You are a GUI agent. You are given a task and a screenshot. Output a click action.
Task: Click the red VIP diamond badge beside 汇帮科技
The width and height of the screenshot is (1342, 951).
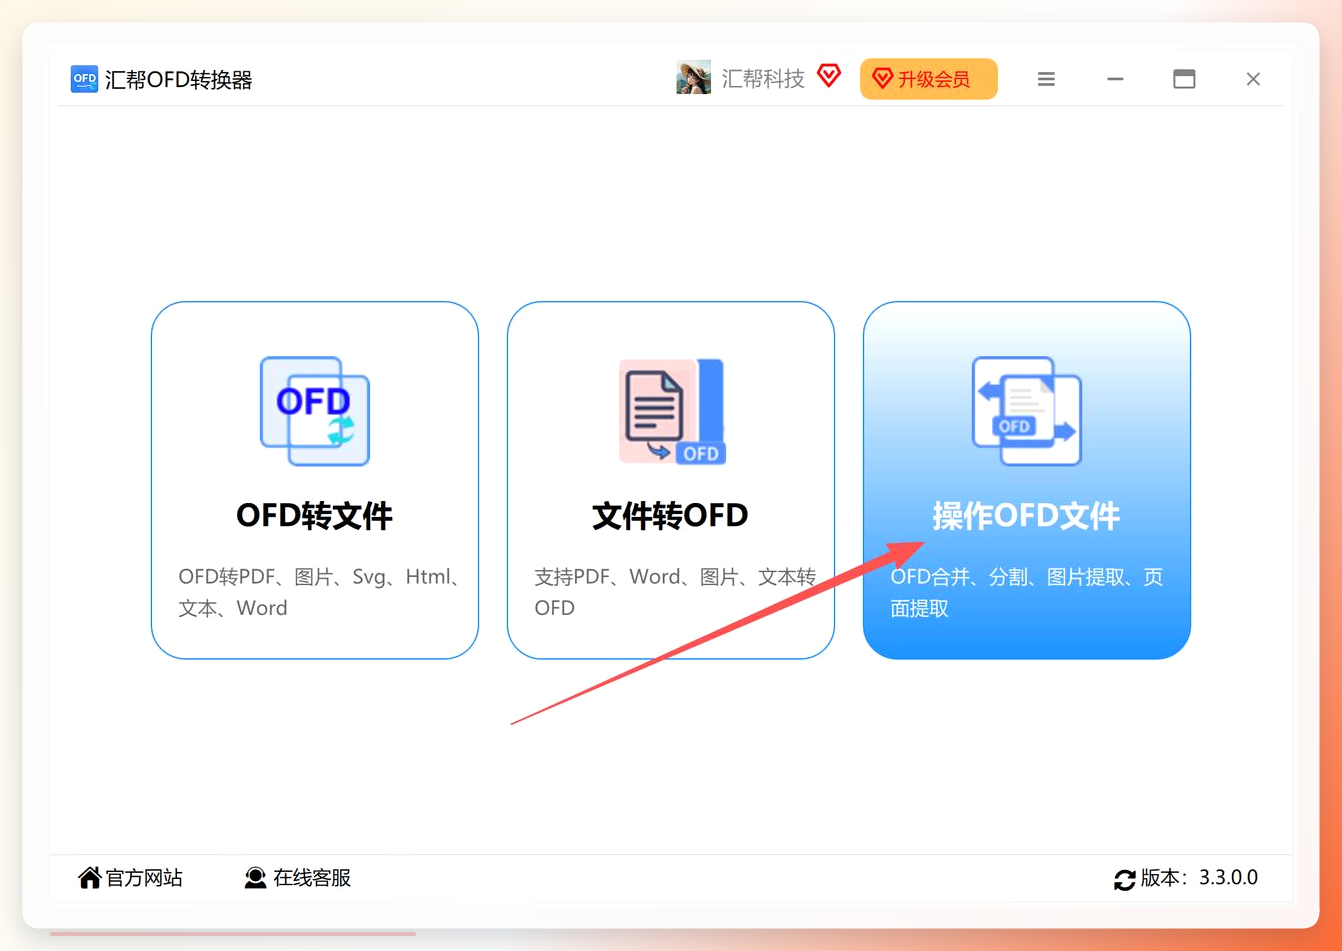(829, 75)
